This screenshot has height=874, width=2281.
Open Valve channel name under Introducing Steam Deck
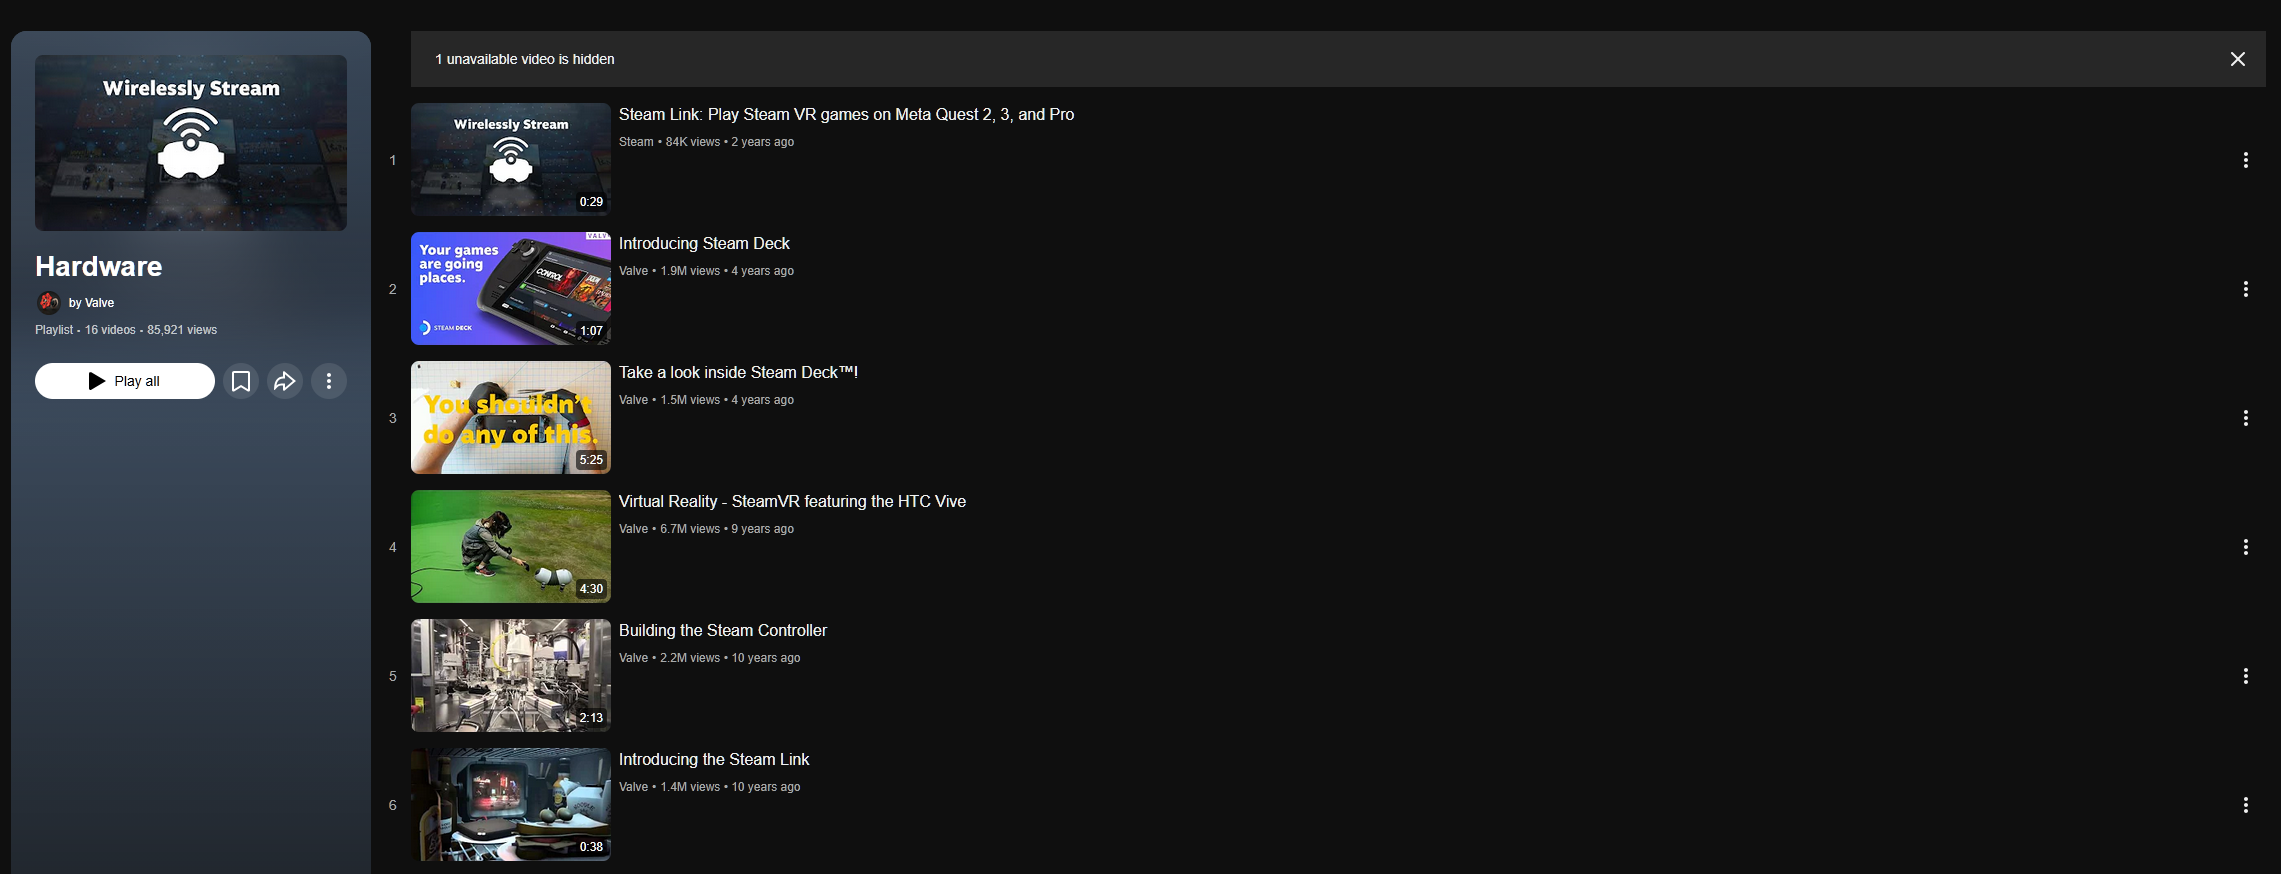[x=633, y=271]
